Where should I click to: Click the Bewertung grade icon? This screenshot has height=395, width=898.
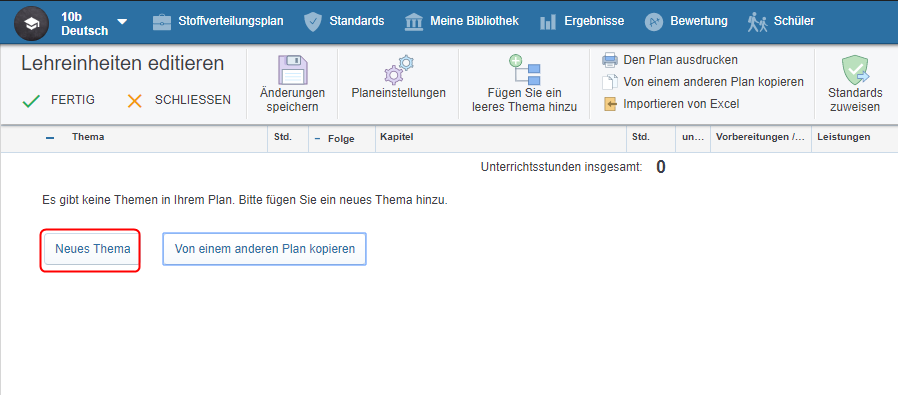tap(653, 22)
